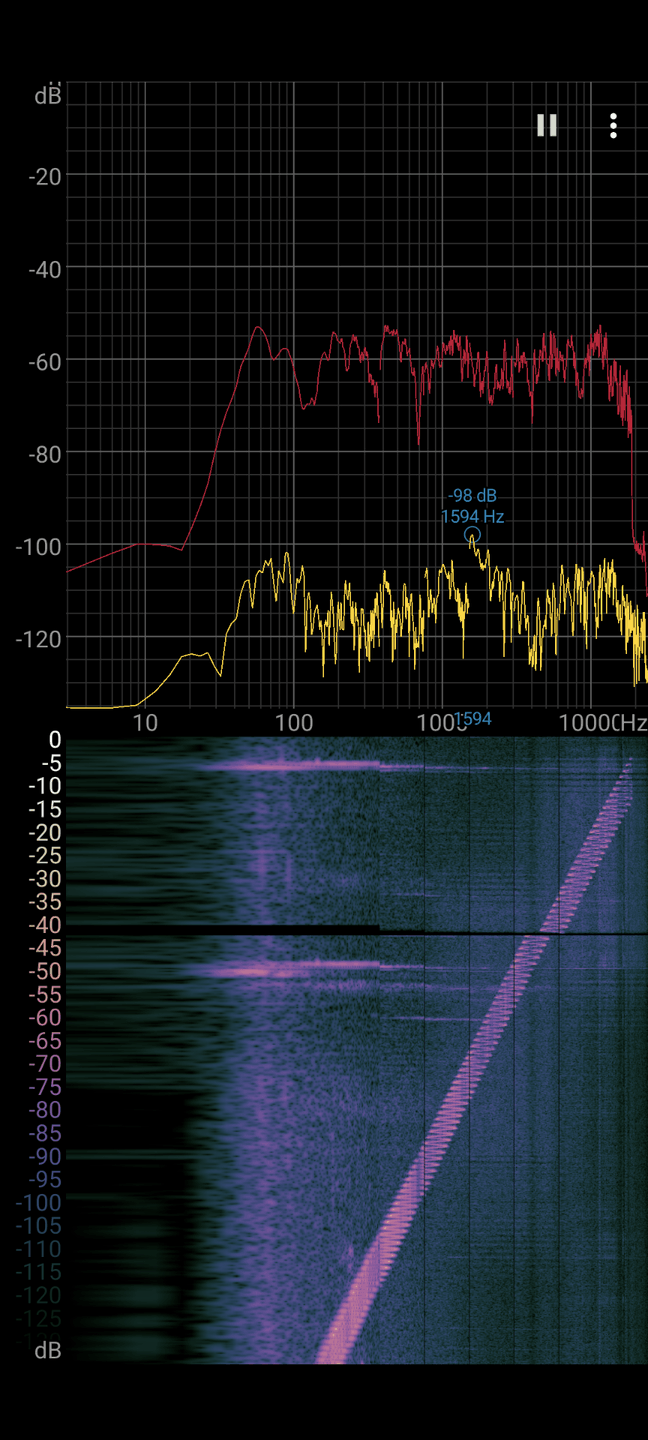The image size is (648, 1440).
Task: Click the dB unit label above the spectrum graph
Action: [47, 96]
